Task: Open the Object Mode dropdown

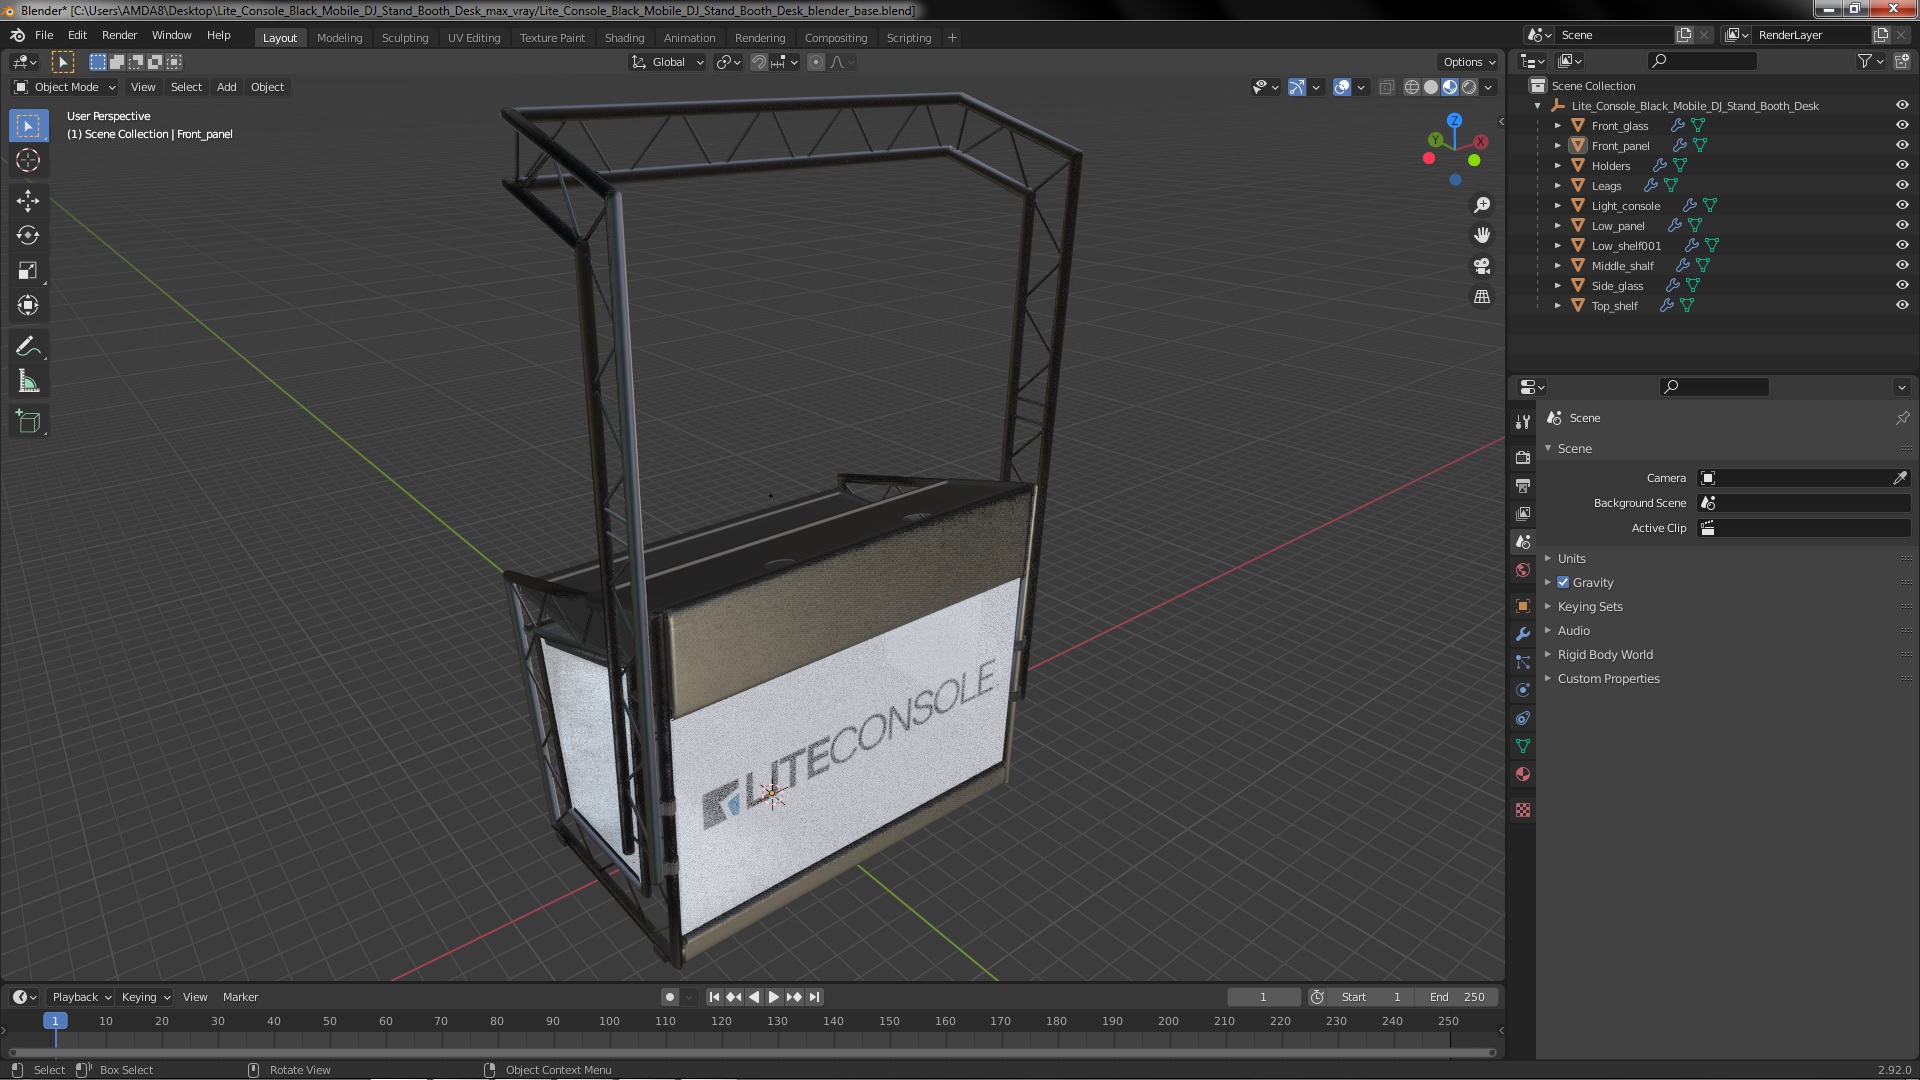Action: [x=65, y=87]
